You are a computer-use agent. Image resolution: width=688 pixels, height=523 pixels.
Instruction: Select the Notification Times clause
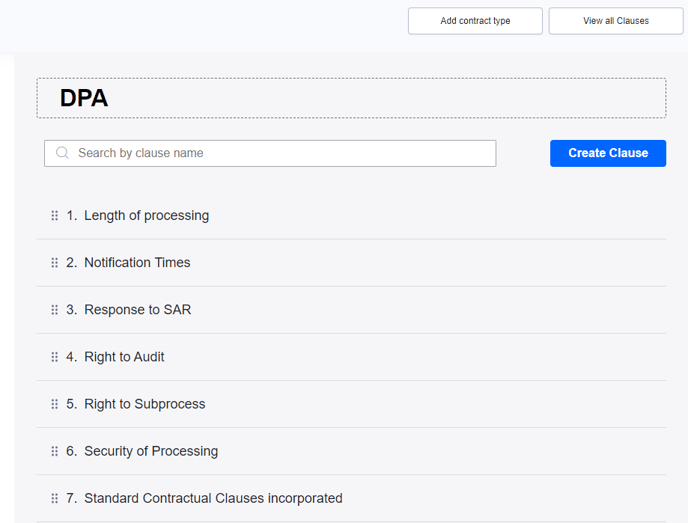tap(137, 263)
